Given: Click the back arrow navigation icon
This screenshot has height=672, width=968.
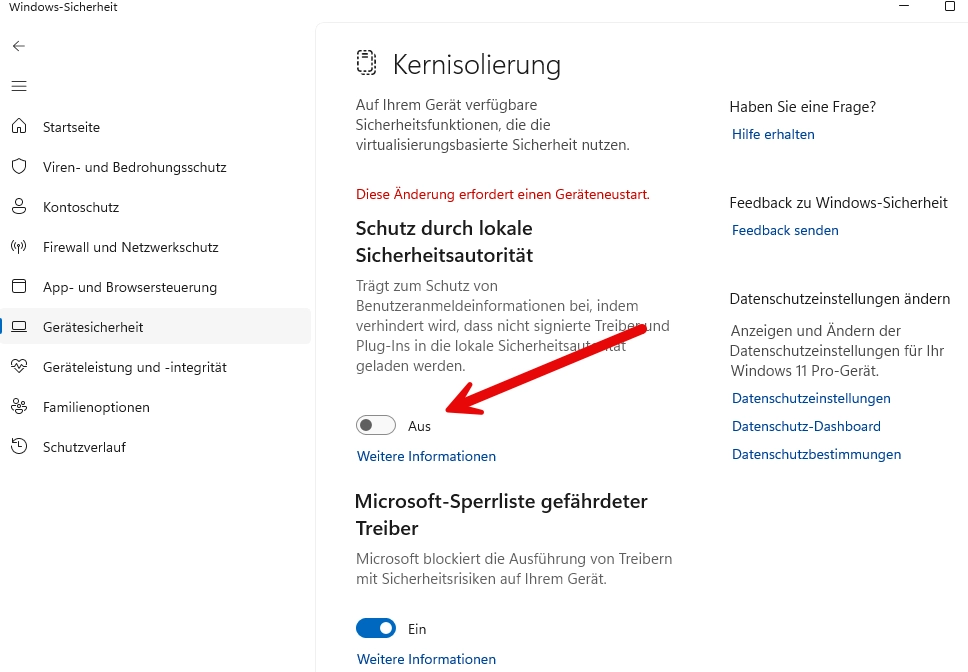Looking at the screenshot, I should pos(18,46).
